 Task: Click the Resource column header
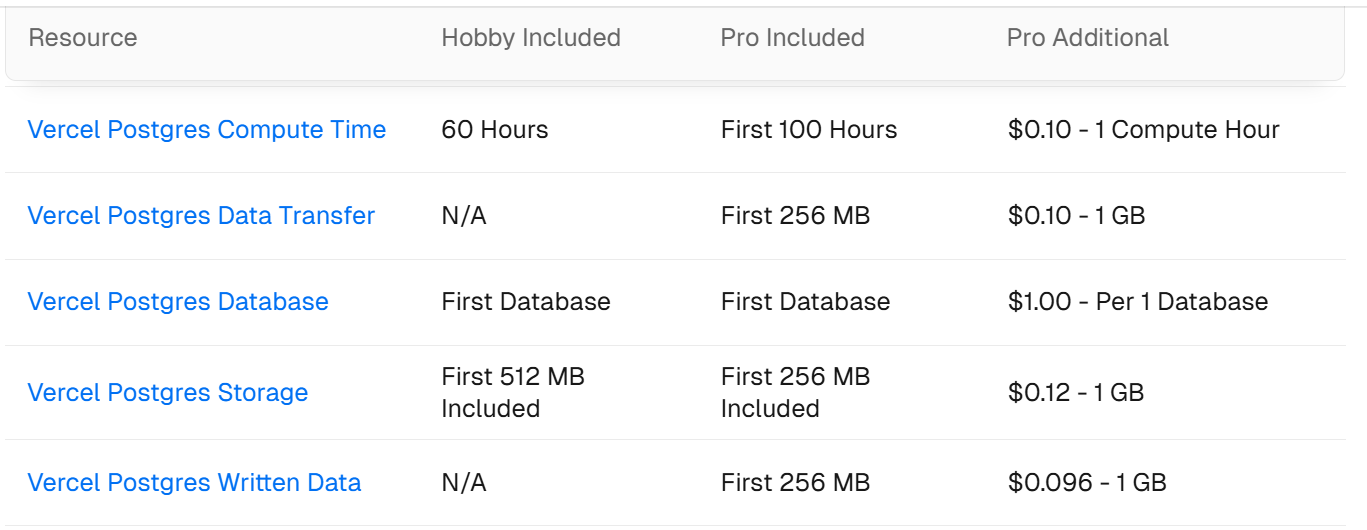click(83, 38)
